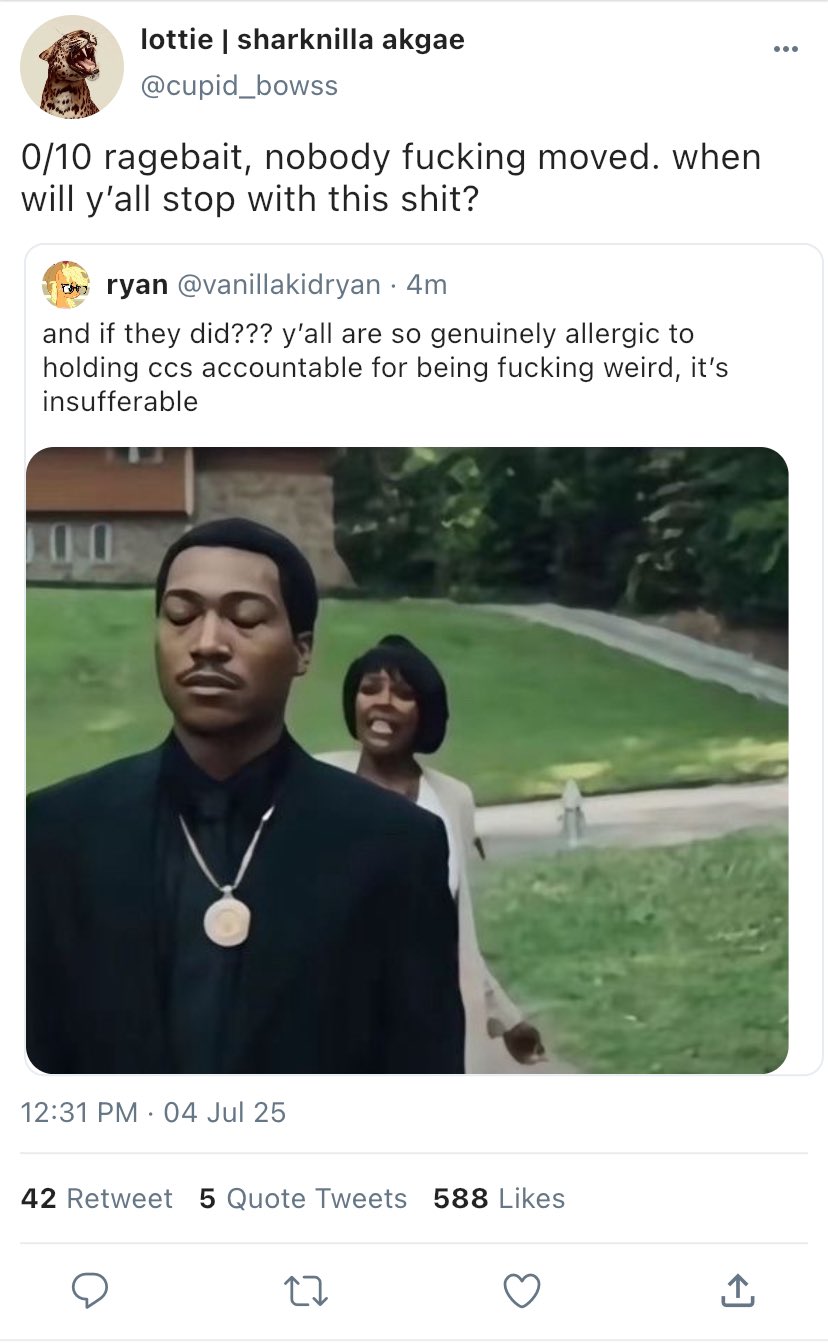Image resolution: width=828 pixels, height=1343 pixels.
Task: Open the @cupid_bowss handle
Action: (239, 86)
